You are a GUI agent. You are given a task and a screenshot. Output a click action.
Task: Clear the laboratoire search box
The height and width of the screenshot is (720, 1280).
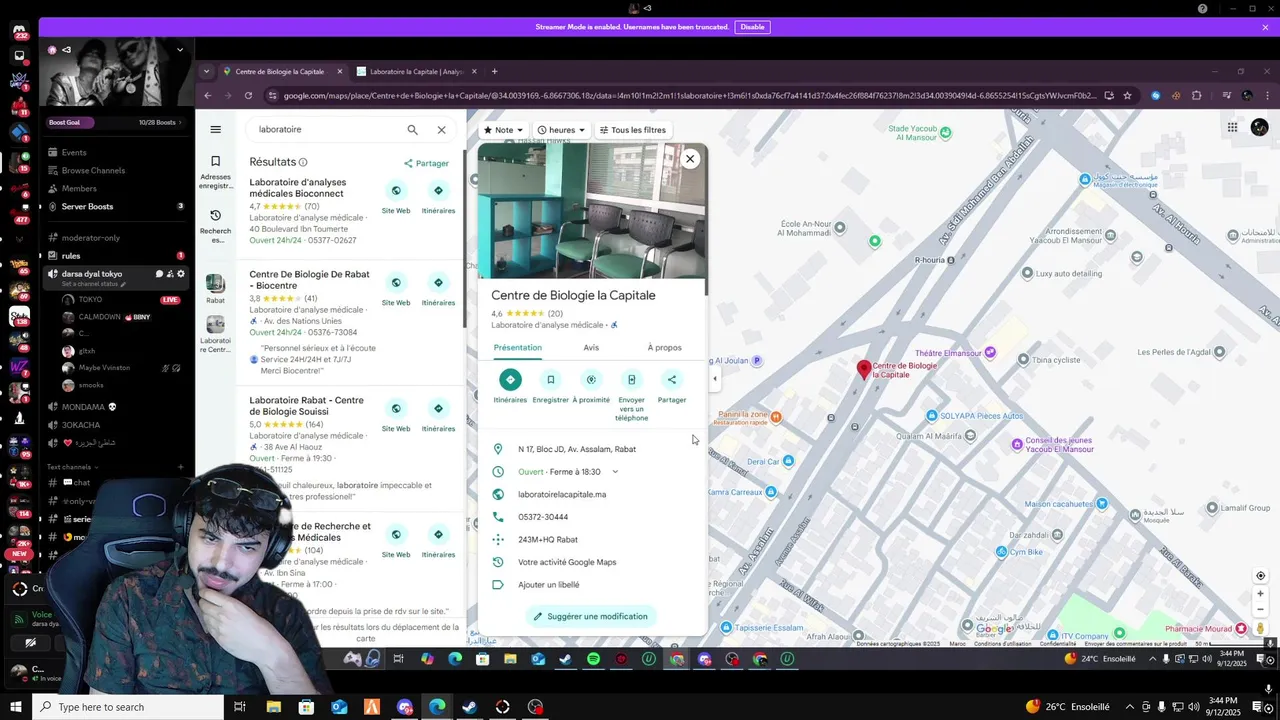click(441, 130)
